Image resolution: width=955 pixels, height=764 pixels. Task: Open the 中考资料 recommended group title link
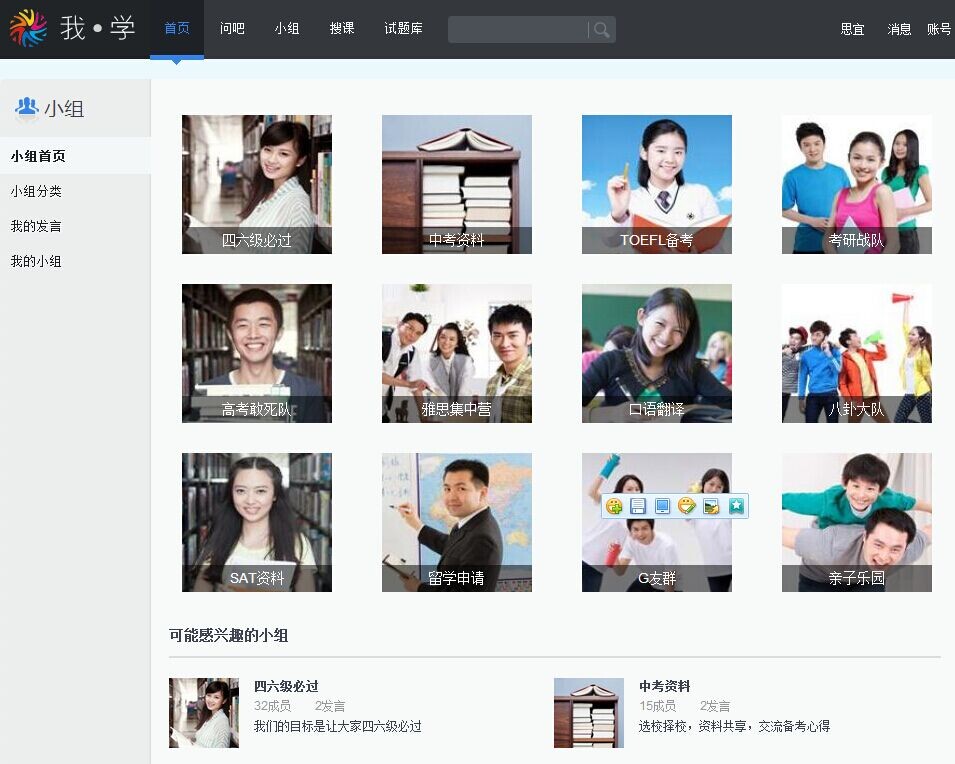pyautogui.click(x=665, y=686)
